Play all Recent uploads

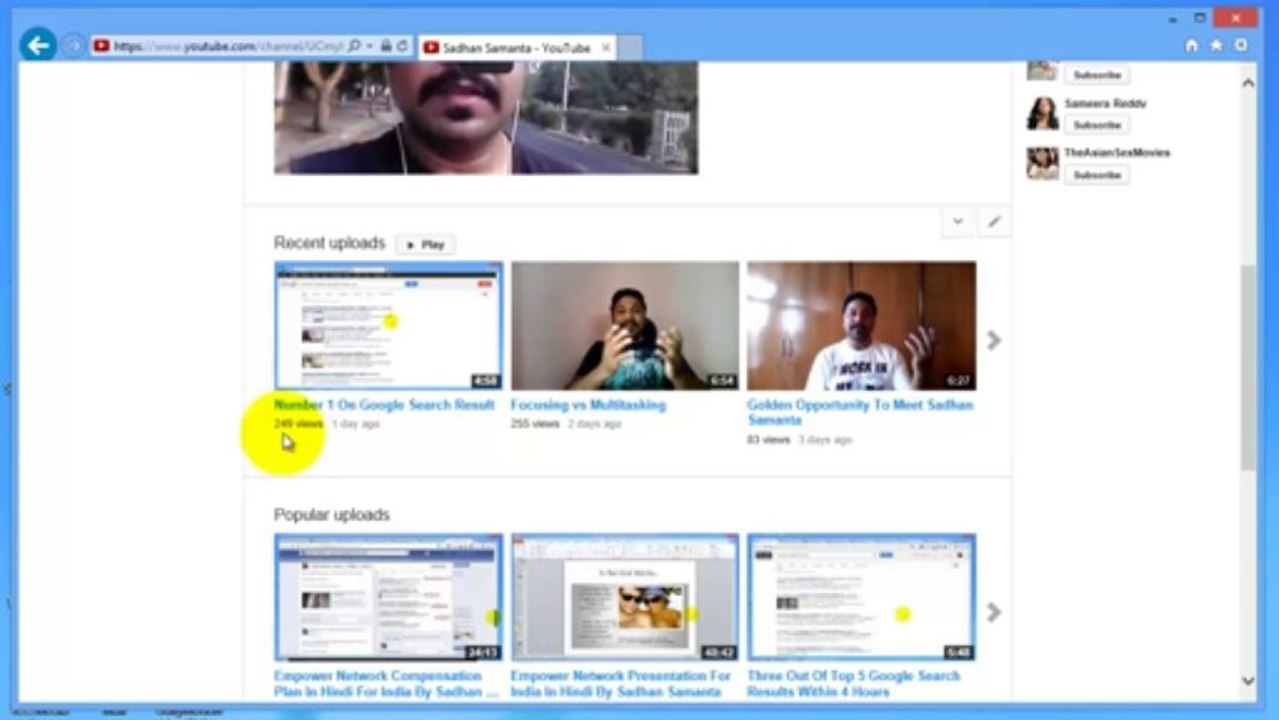click(426, 244)
